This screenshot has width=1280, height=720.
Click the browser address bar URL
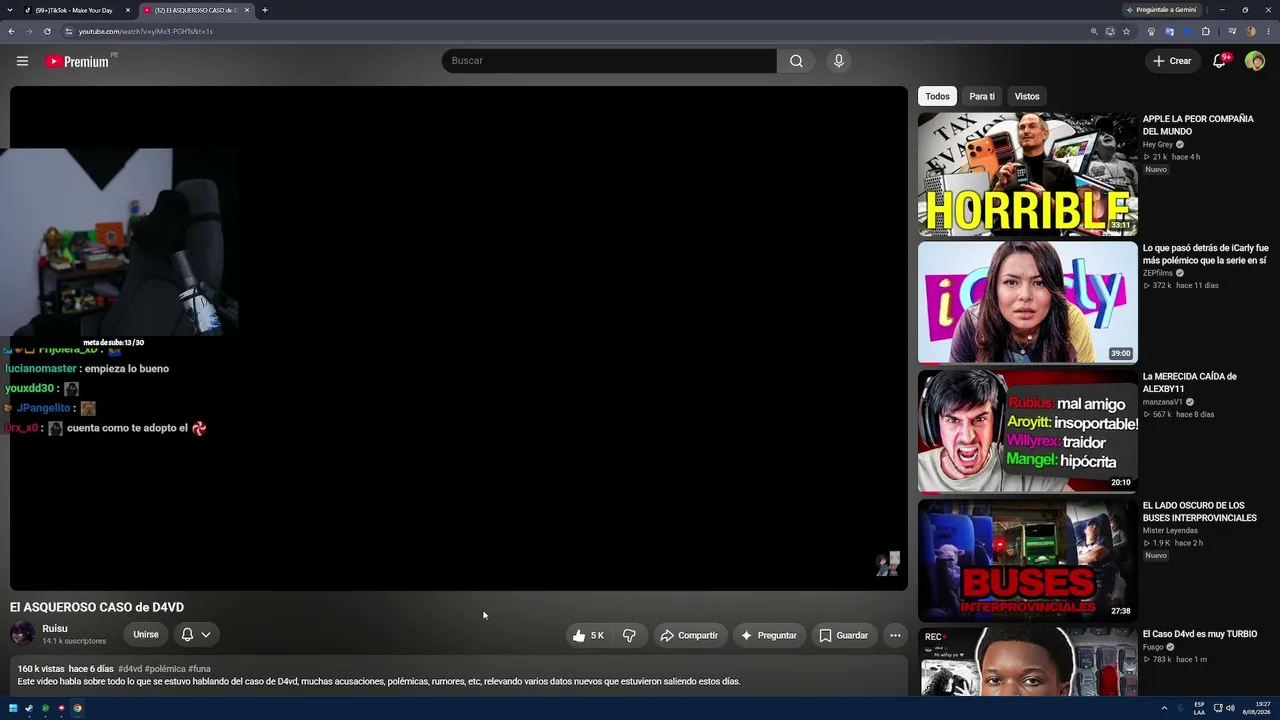pos(146,31)
